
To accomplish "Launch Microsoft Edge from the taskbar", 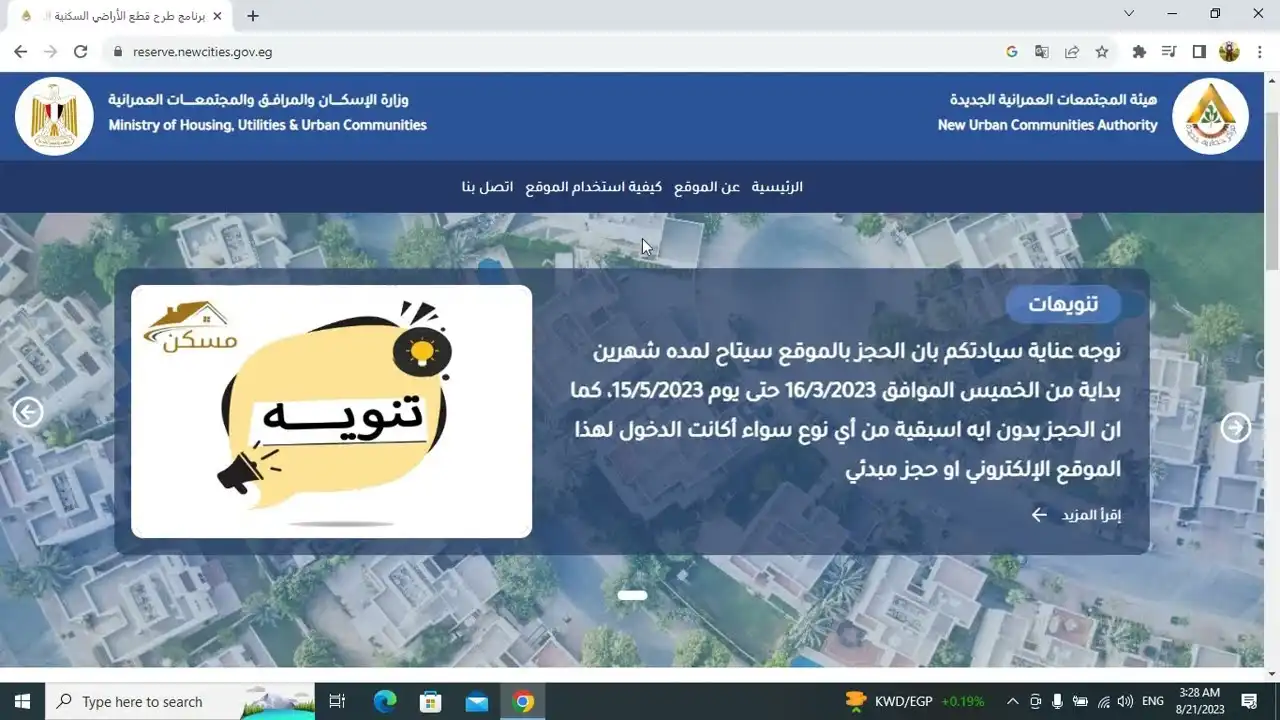I will 385,701.
